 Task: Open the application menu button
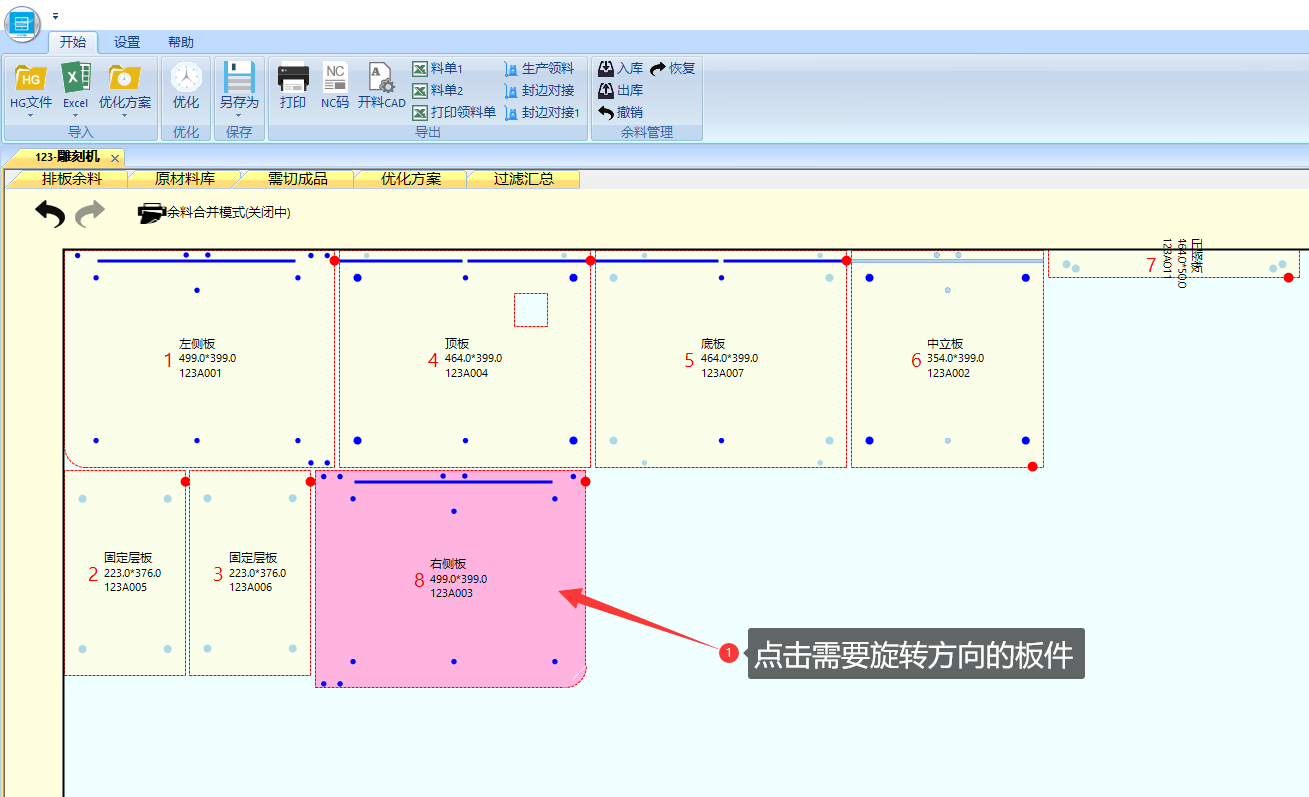(x=22, y=24)
